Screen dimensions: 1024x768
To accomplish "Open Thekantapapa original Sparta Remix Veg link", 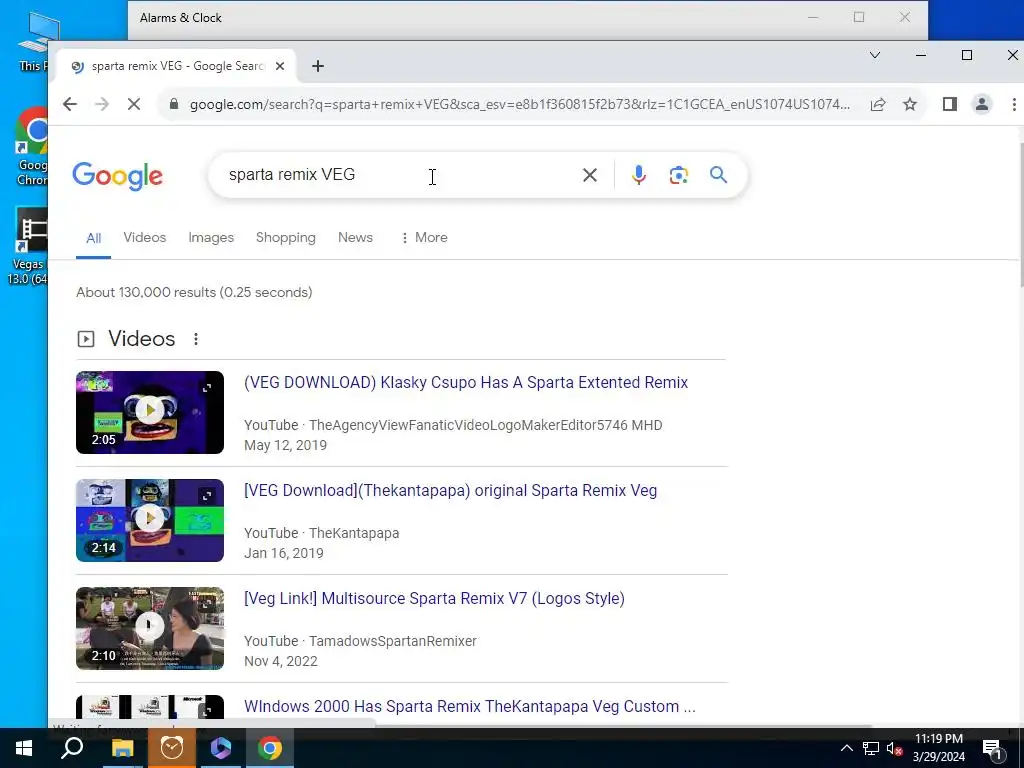I will pyautogui.click(x=451, y=490).
